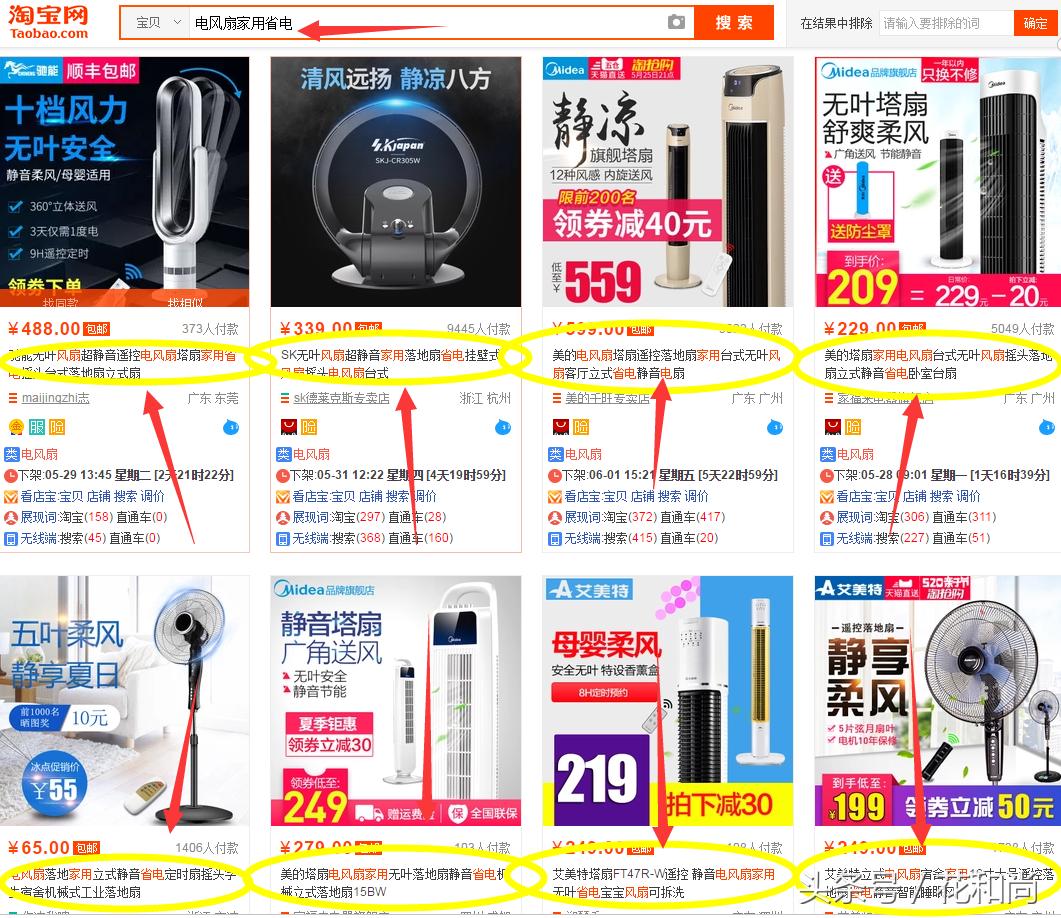Click the red Tmall badge under sk德莱克斯专卖店
The width and height of the screenshot is (1061, 918).
pos(289,427)
